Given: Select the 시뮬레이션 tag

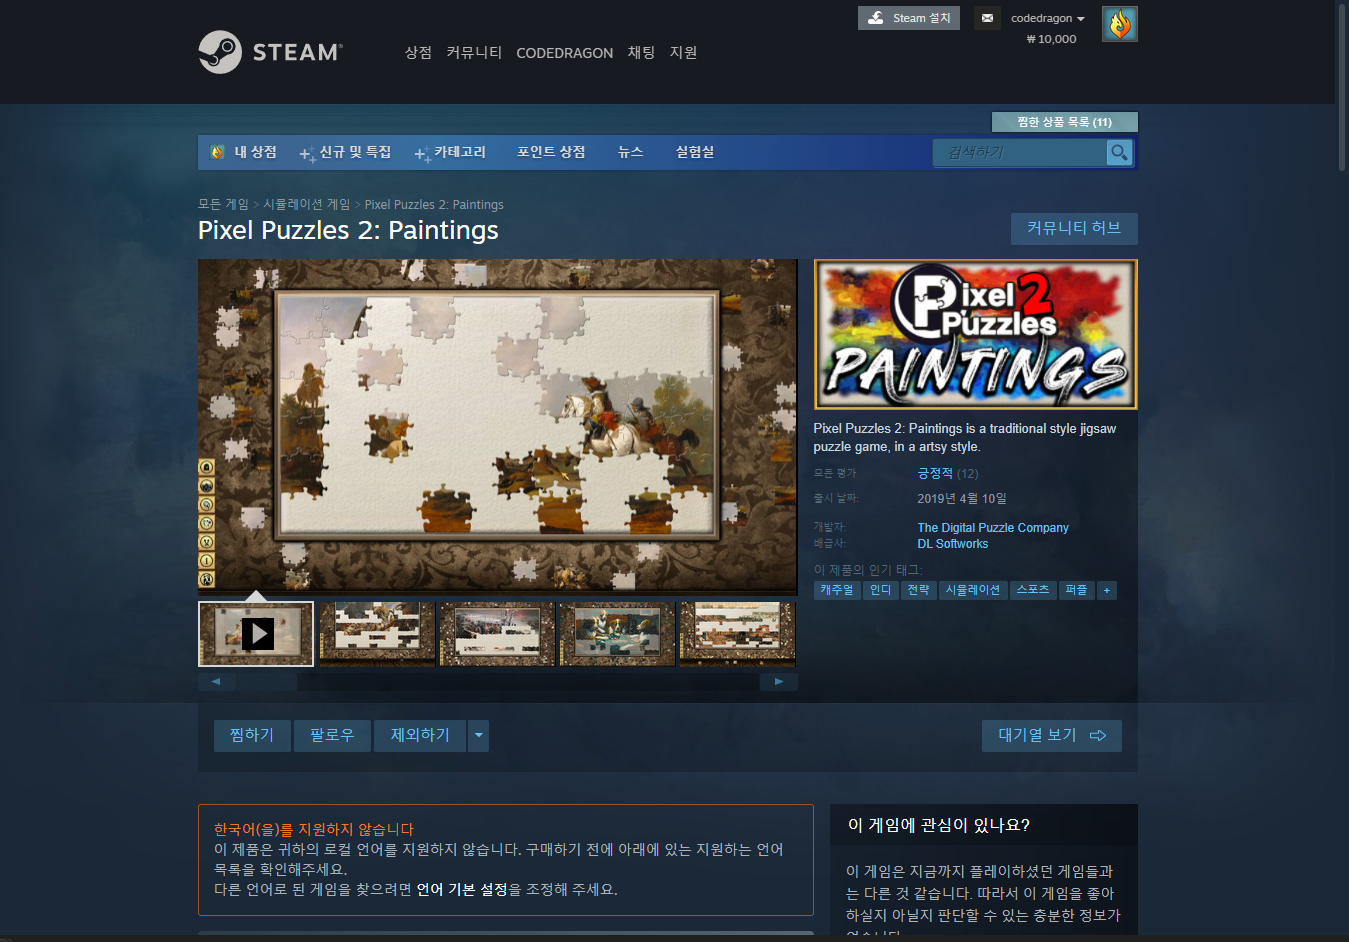Looking at the screenshot, I should click(973, 590).
